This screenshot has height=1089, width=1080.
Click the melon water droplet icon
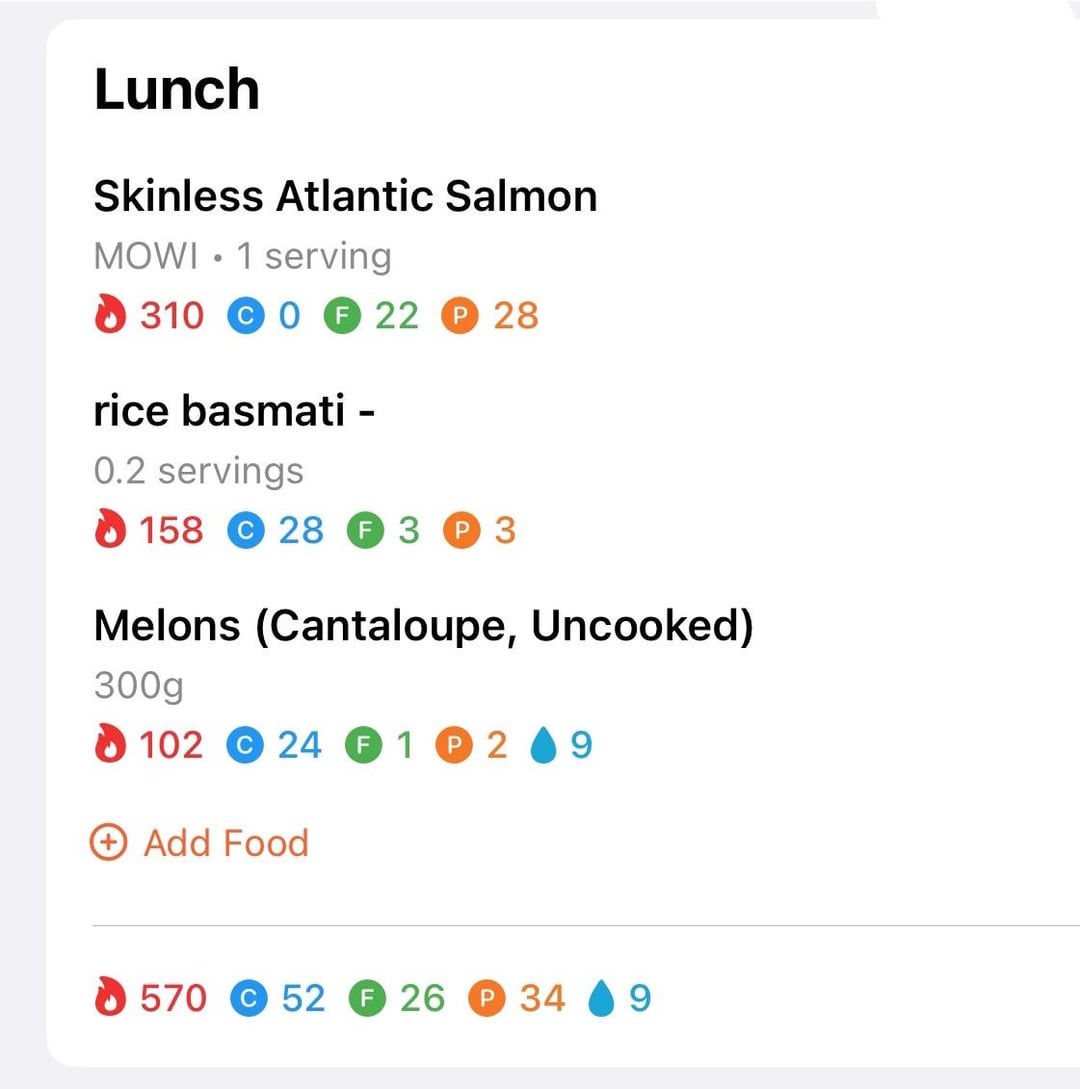pos(543,745)
